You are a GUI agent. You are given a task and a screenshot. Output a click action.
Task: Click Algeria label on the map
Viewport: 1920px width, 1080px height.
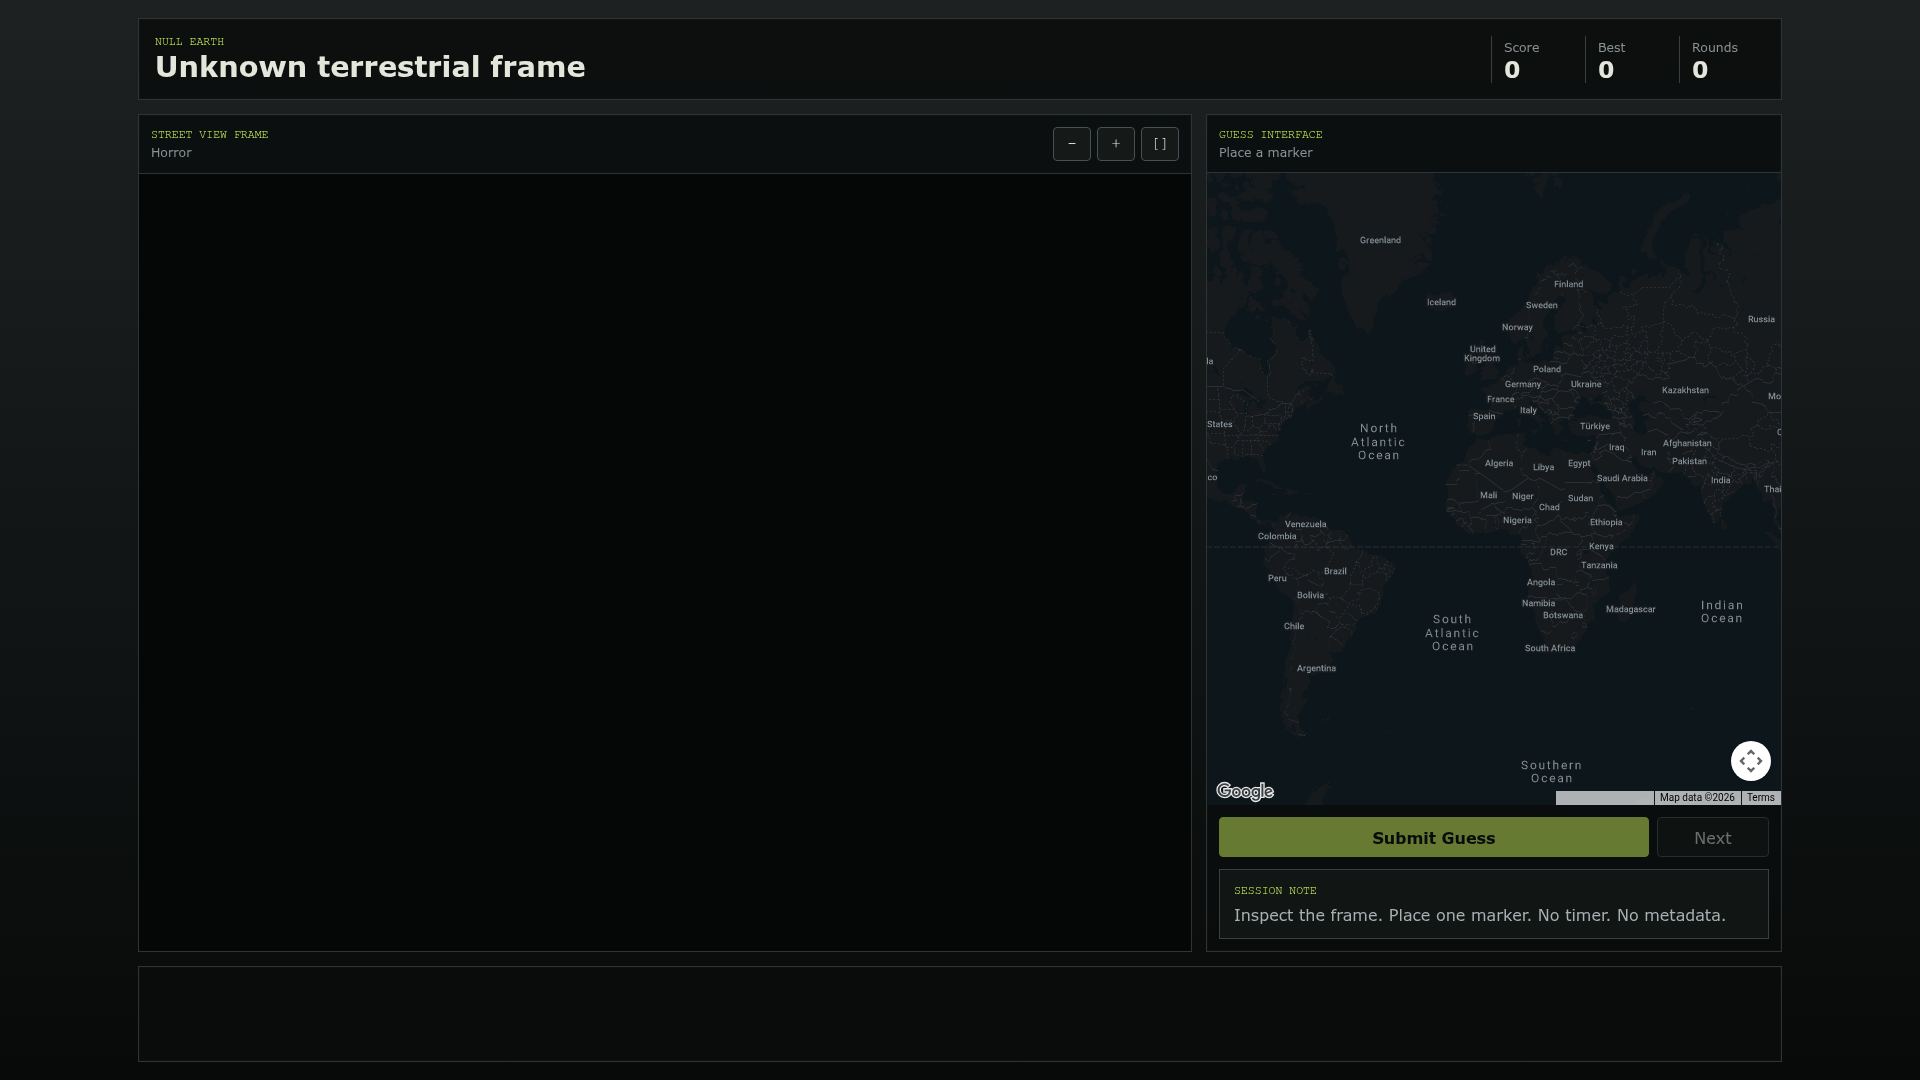click(x=1499, y=463)
